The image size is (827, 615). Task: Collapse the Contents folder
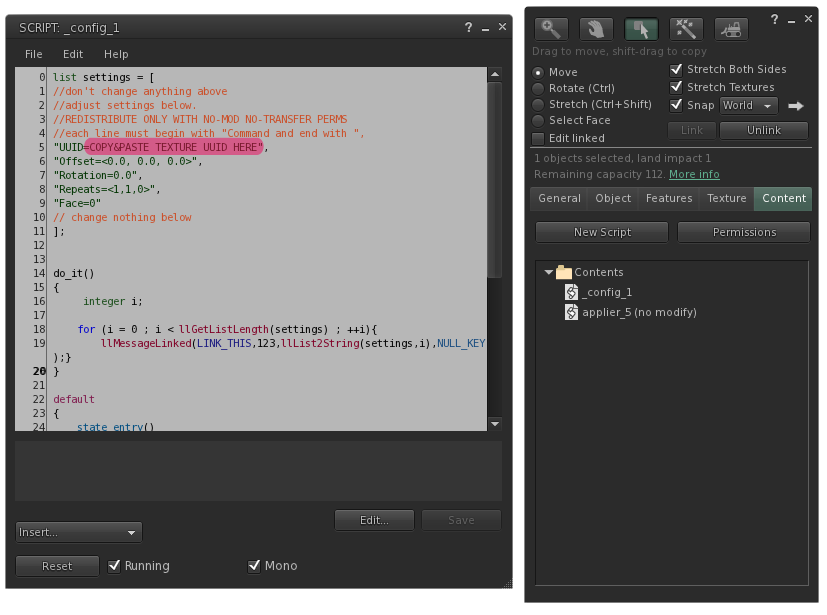tap(548, 272)
